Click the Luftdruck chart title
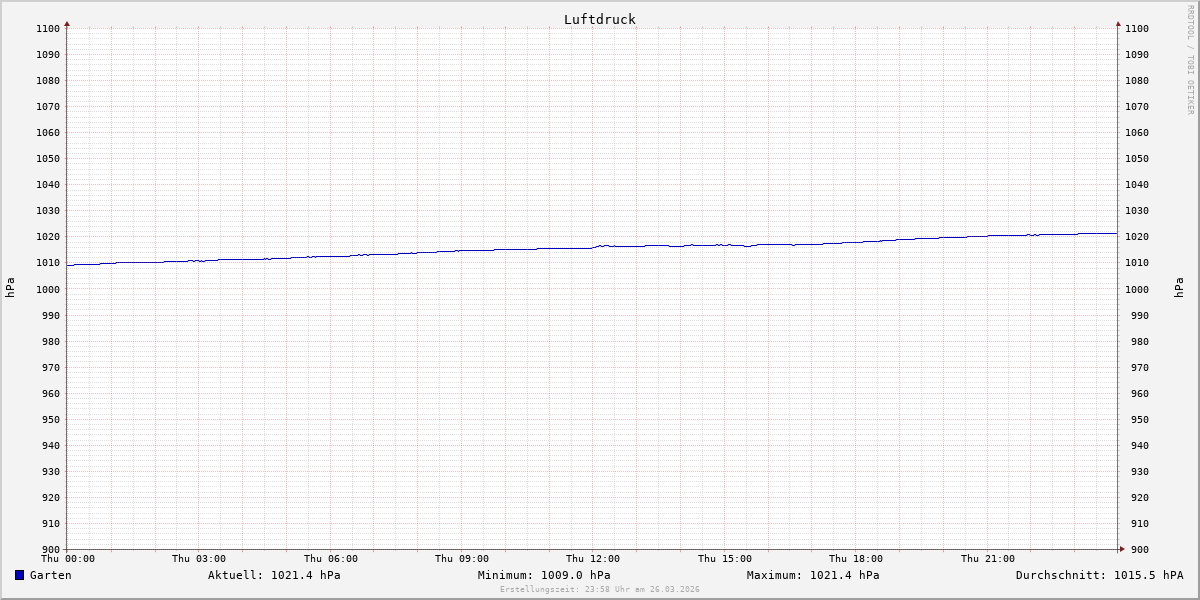Screen dimensions: 1200x600 pos(599,19)
